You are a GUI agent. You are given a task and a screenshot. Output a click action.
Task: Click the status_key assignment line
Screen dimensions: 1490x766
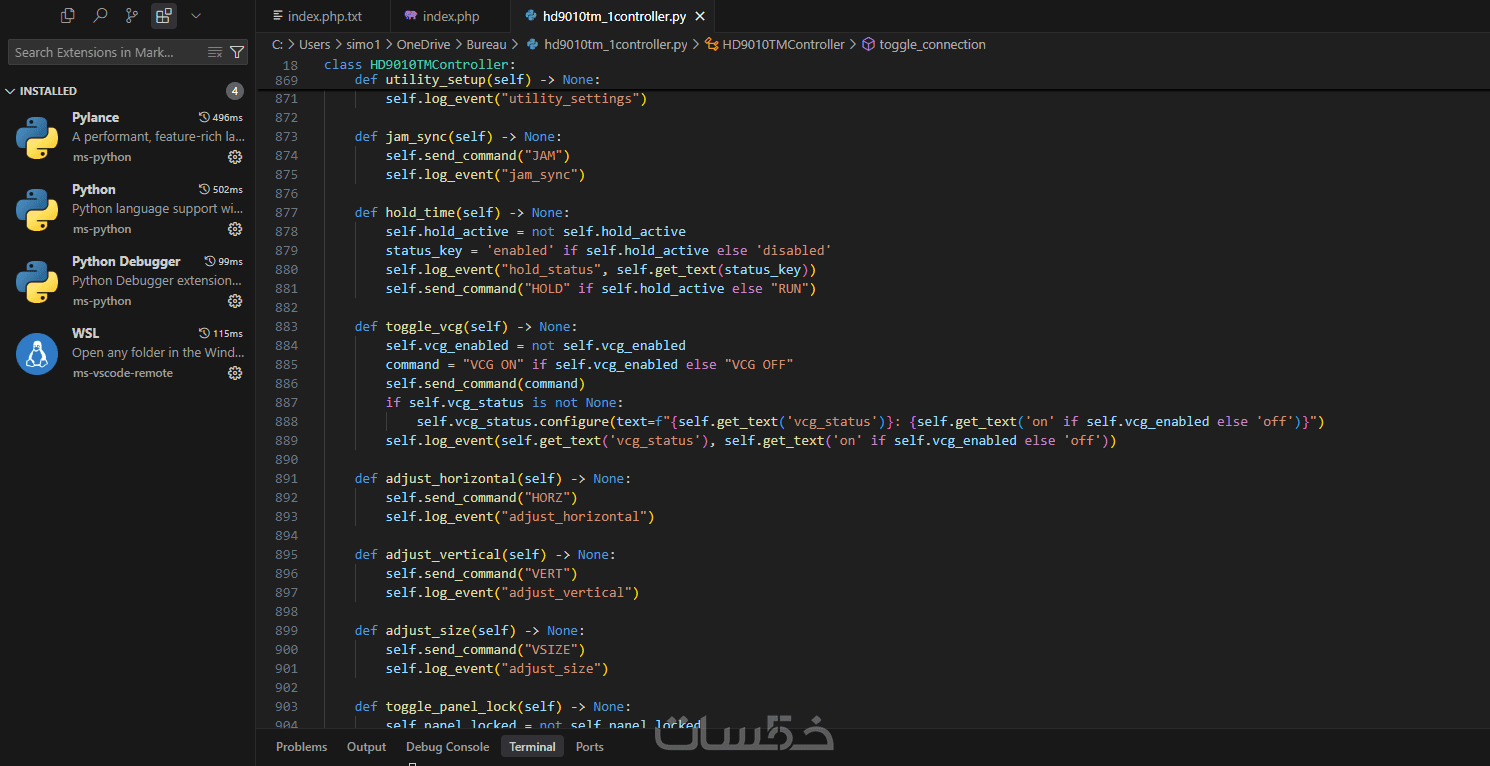[x=609, y=251]
